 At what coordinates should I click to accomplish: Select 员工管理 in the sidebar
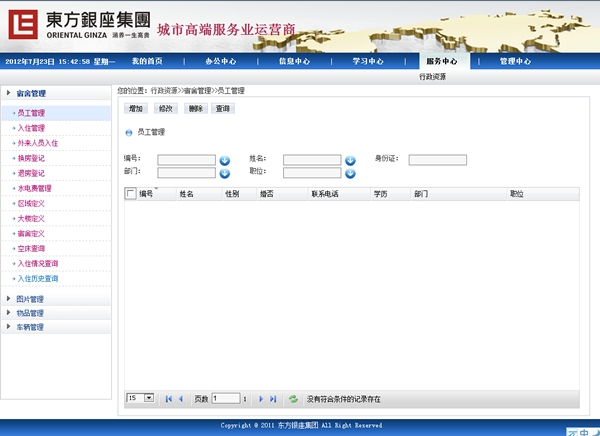pos(56,113)
